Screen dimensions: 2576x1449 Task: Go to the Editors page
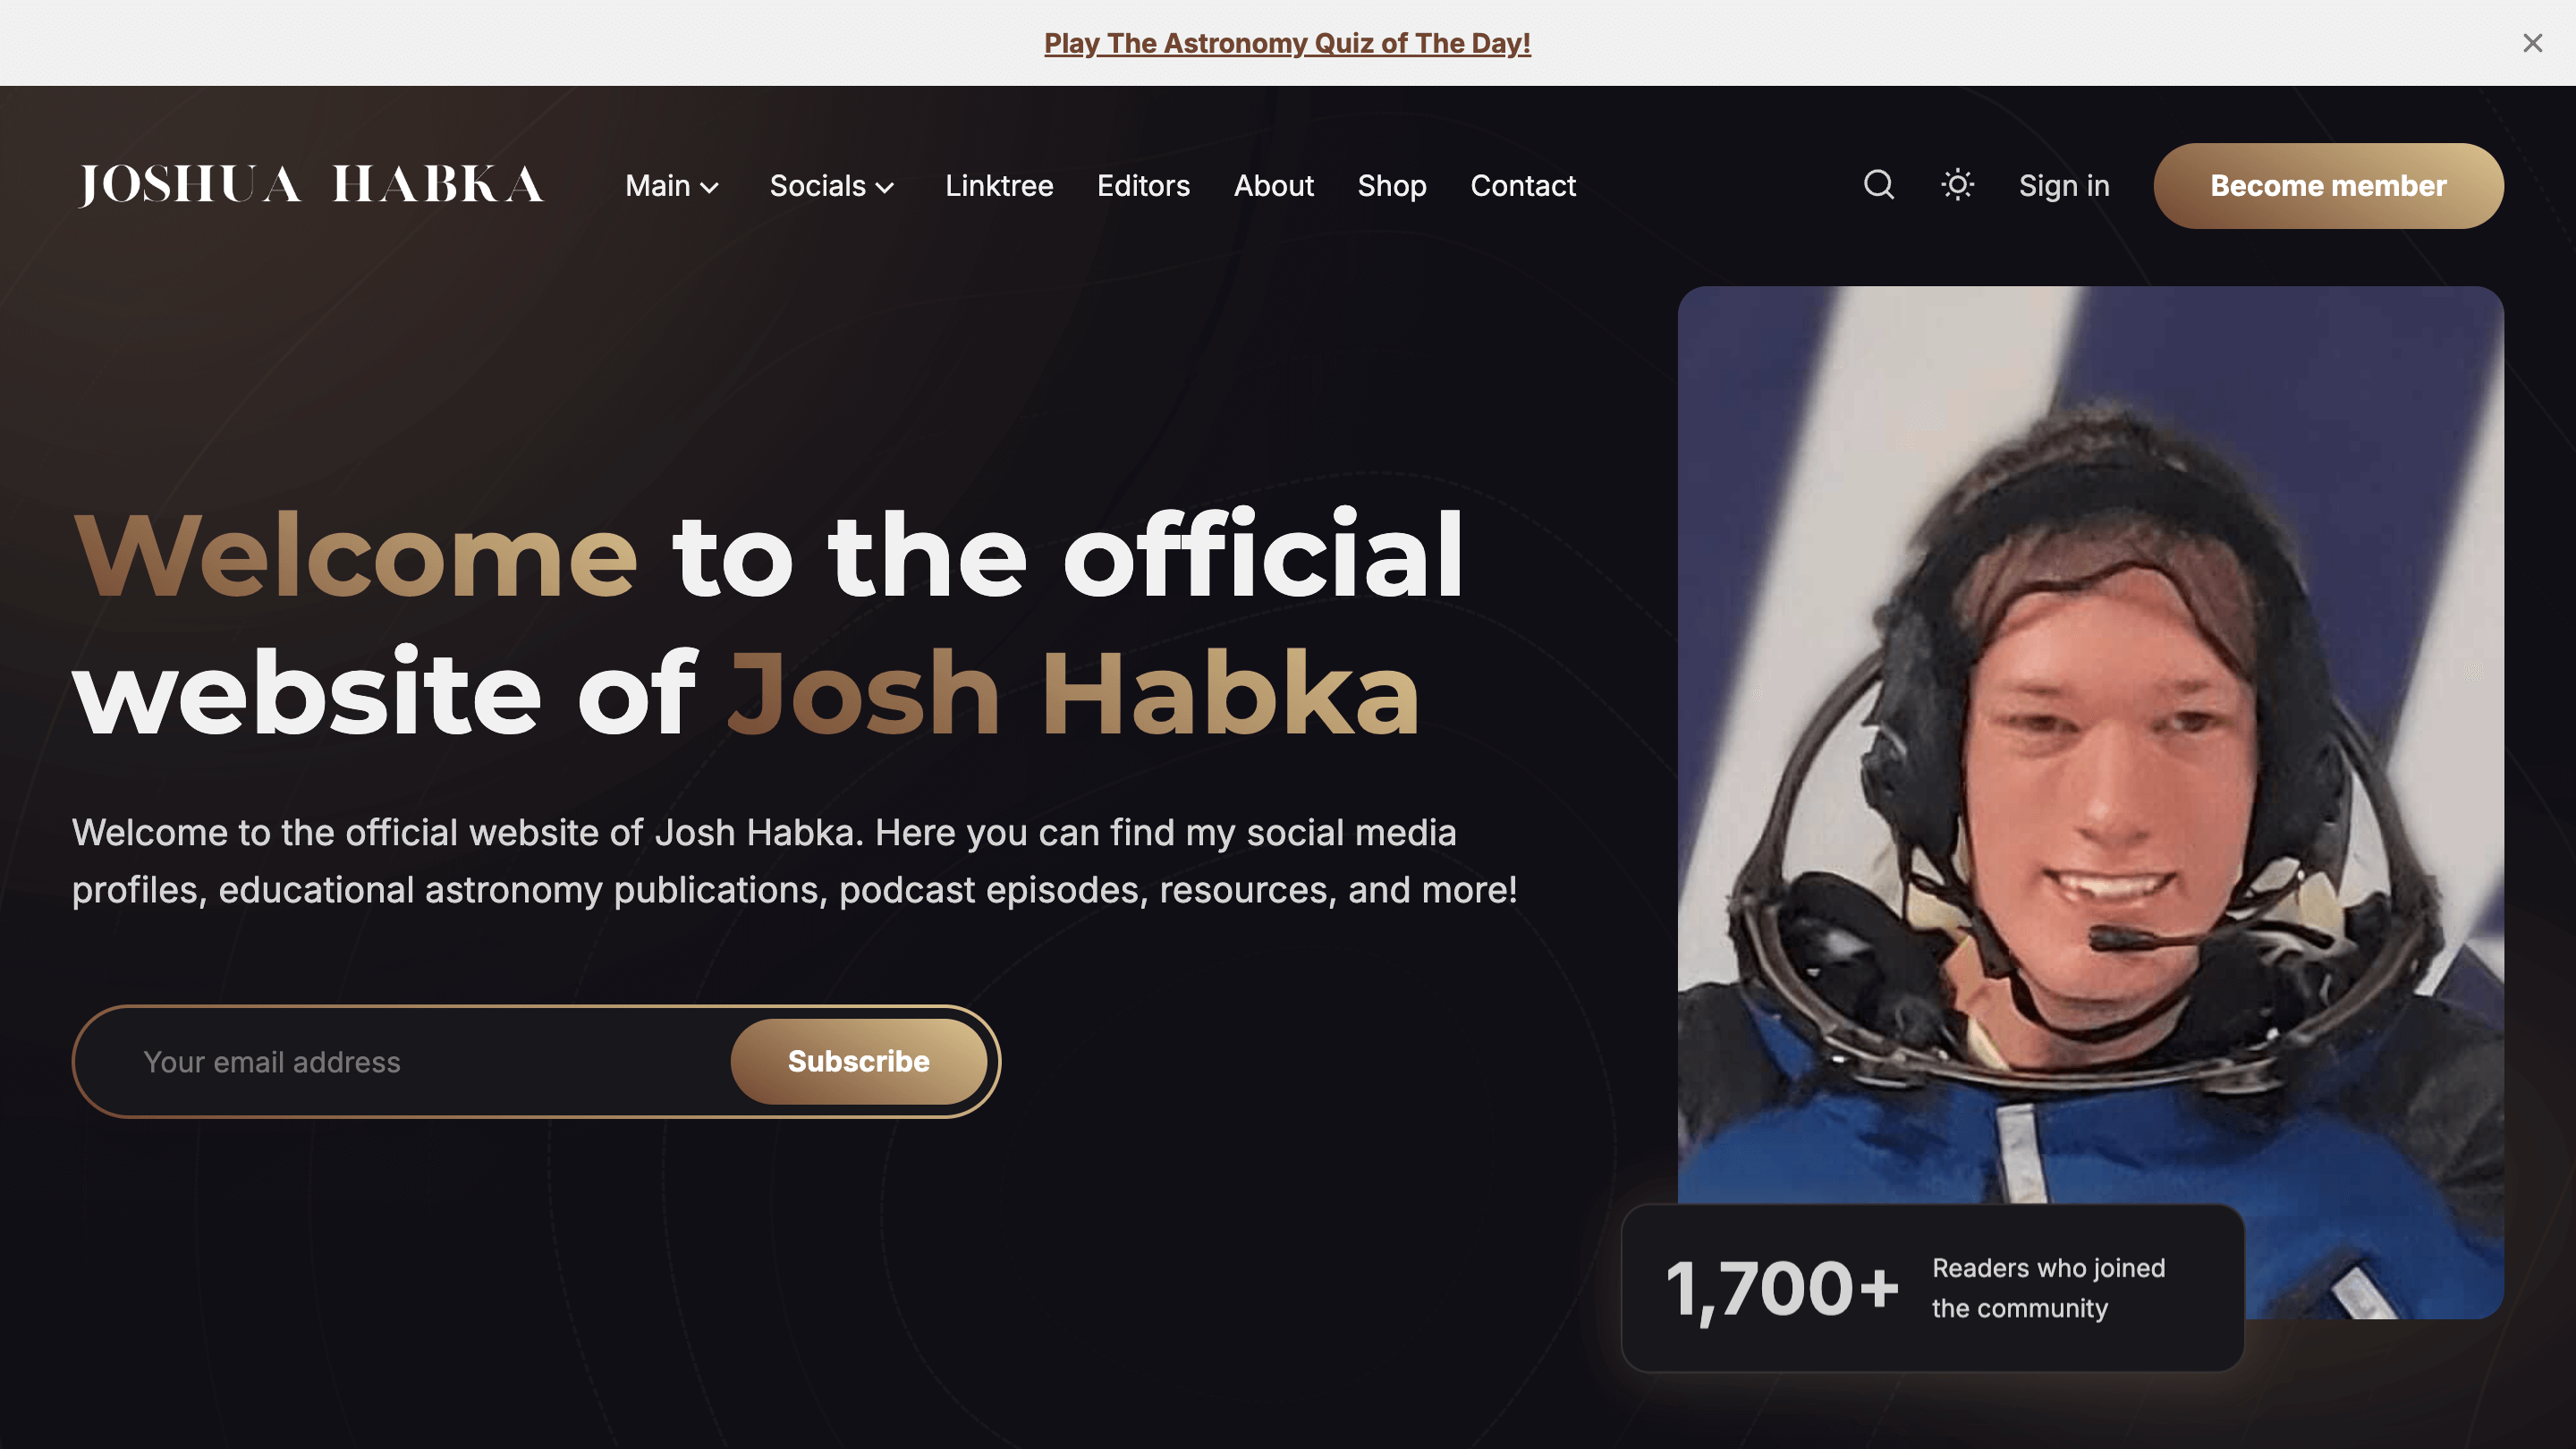coord(1143,186)
